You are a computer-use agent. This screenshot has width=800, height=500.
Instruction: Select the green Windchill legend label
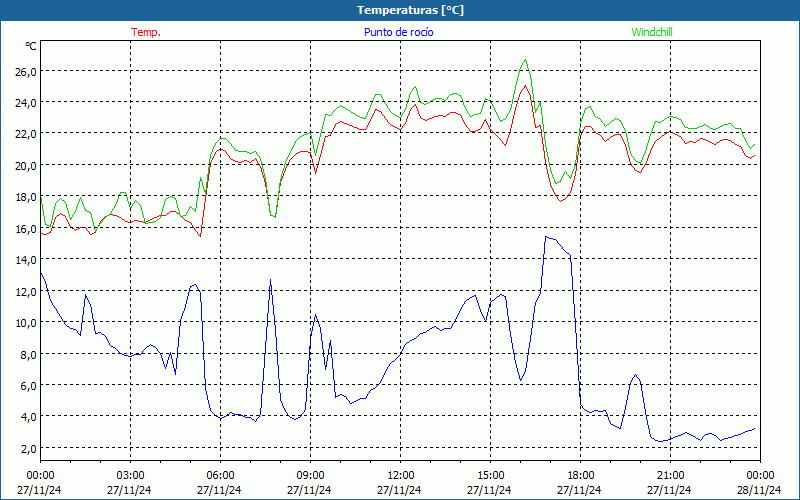click(x=652, y=32)
